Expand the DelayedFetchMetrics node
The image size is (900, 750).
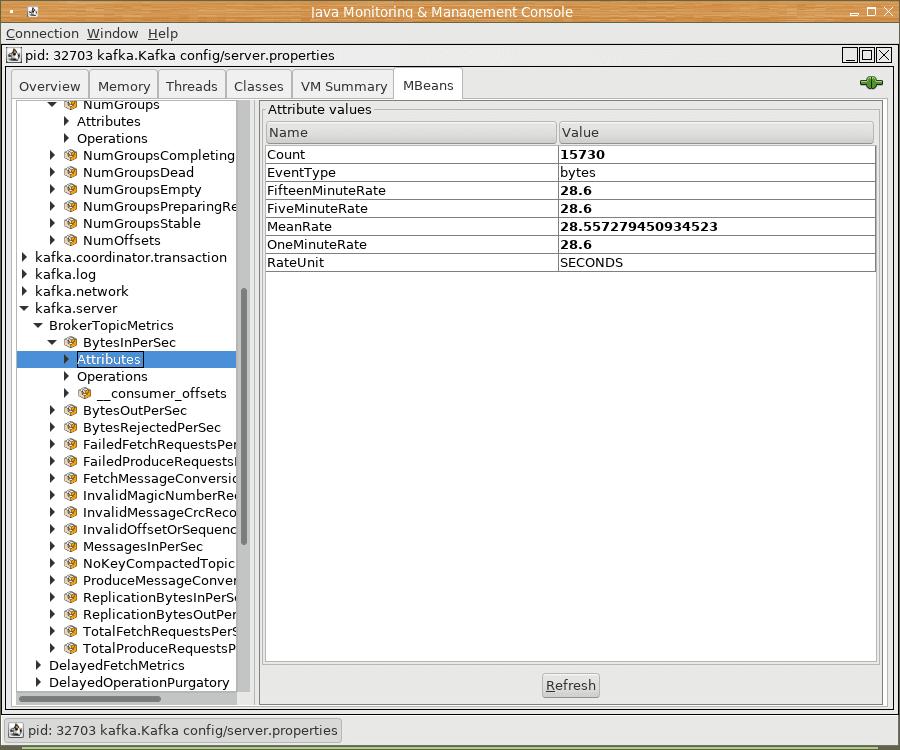(38, 665)
